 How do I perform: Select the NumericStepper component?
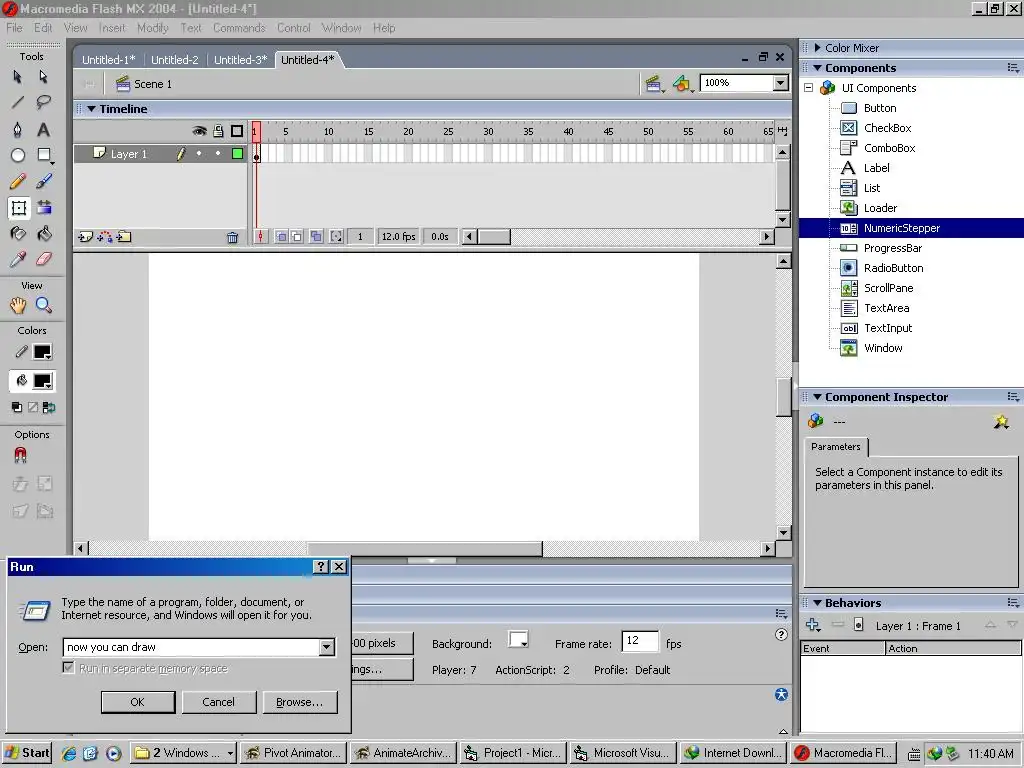pos(911,228)
